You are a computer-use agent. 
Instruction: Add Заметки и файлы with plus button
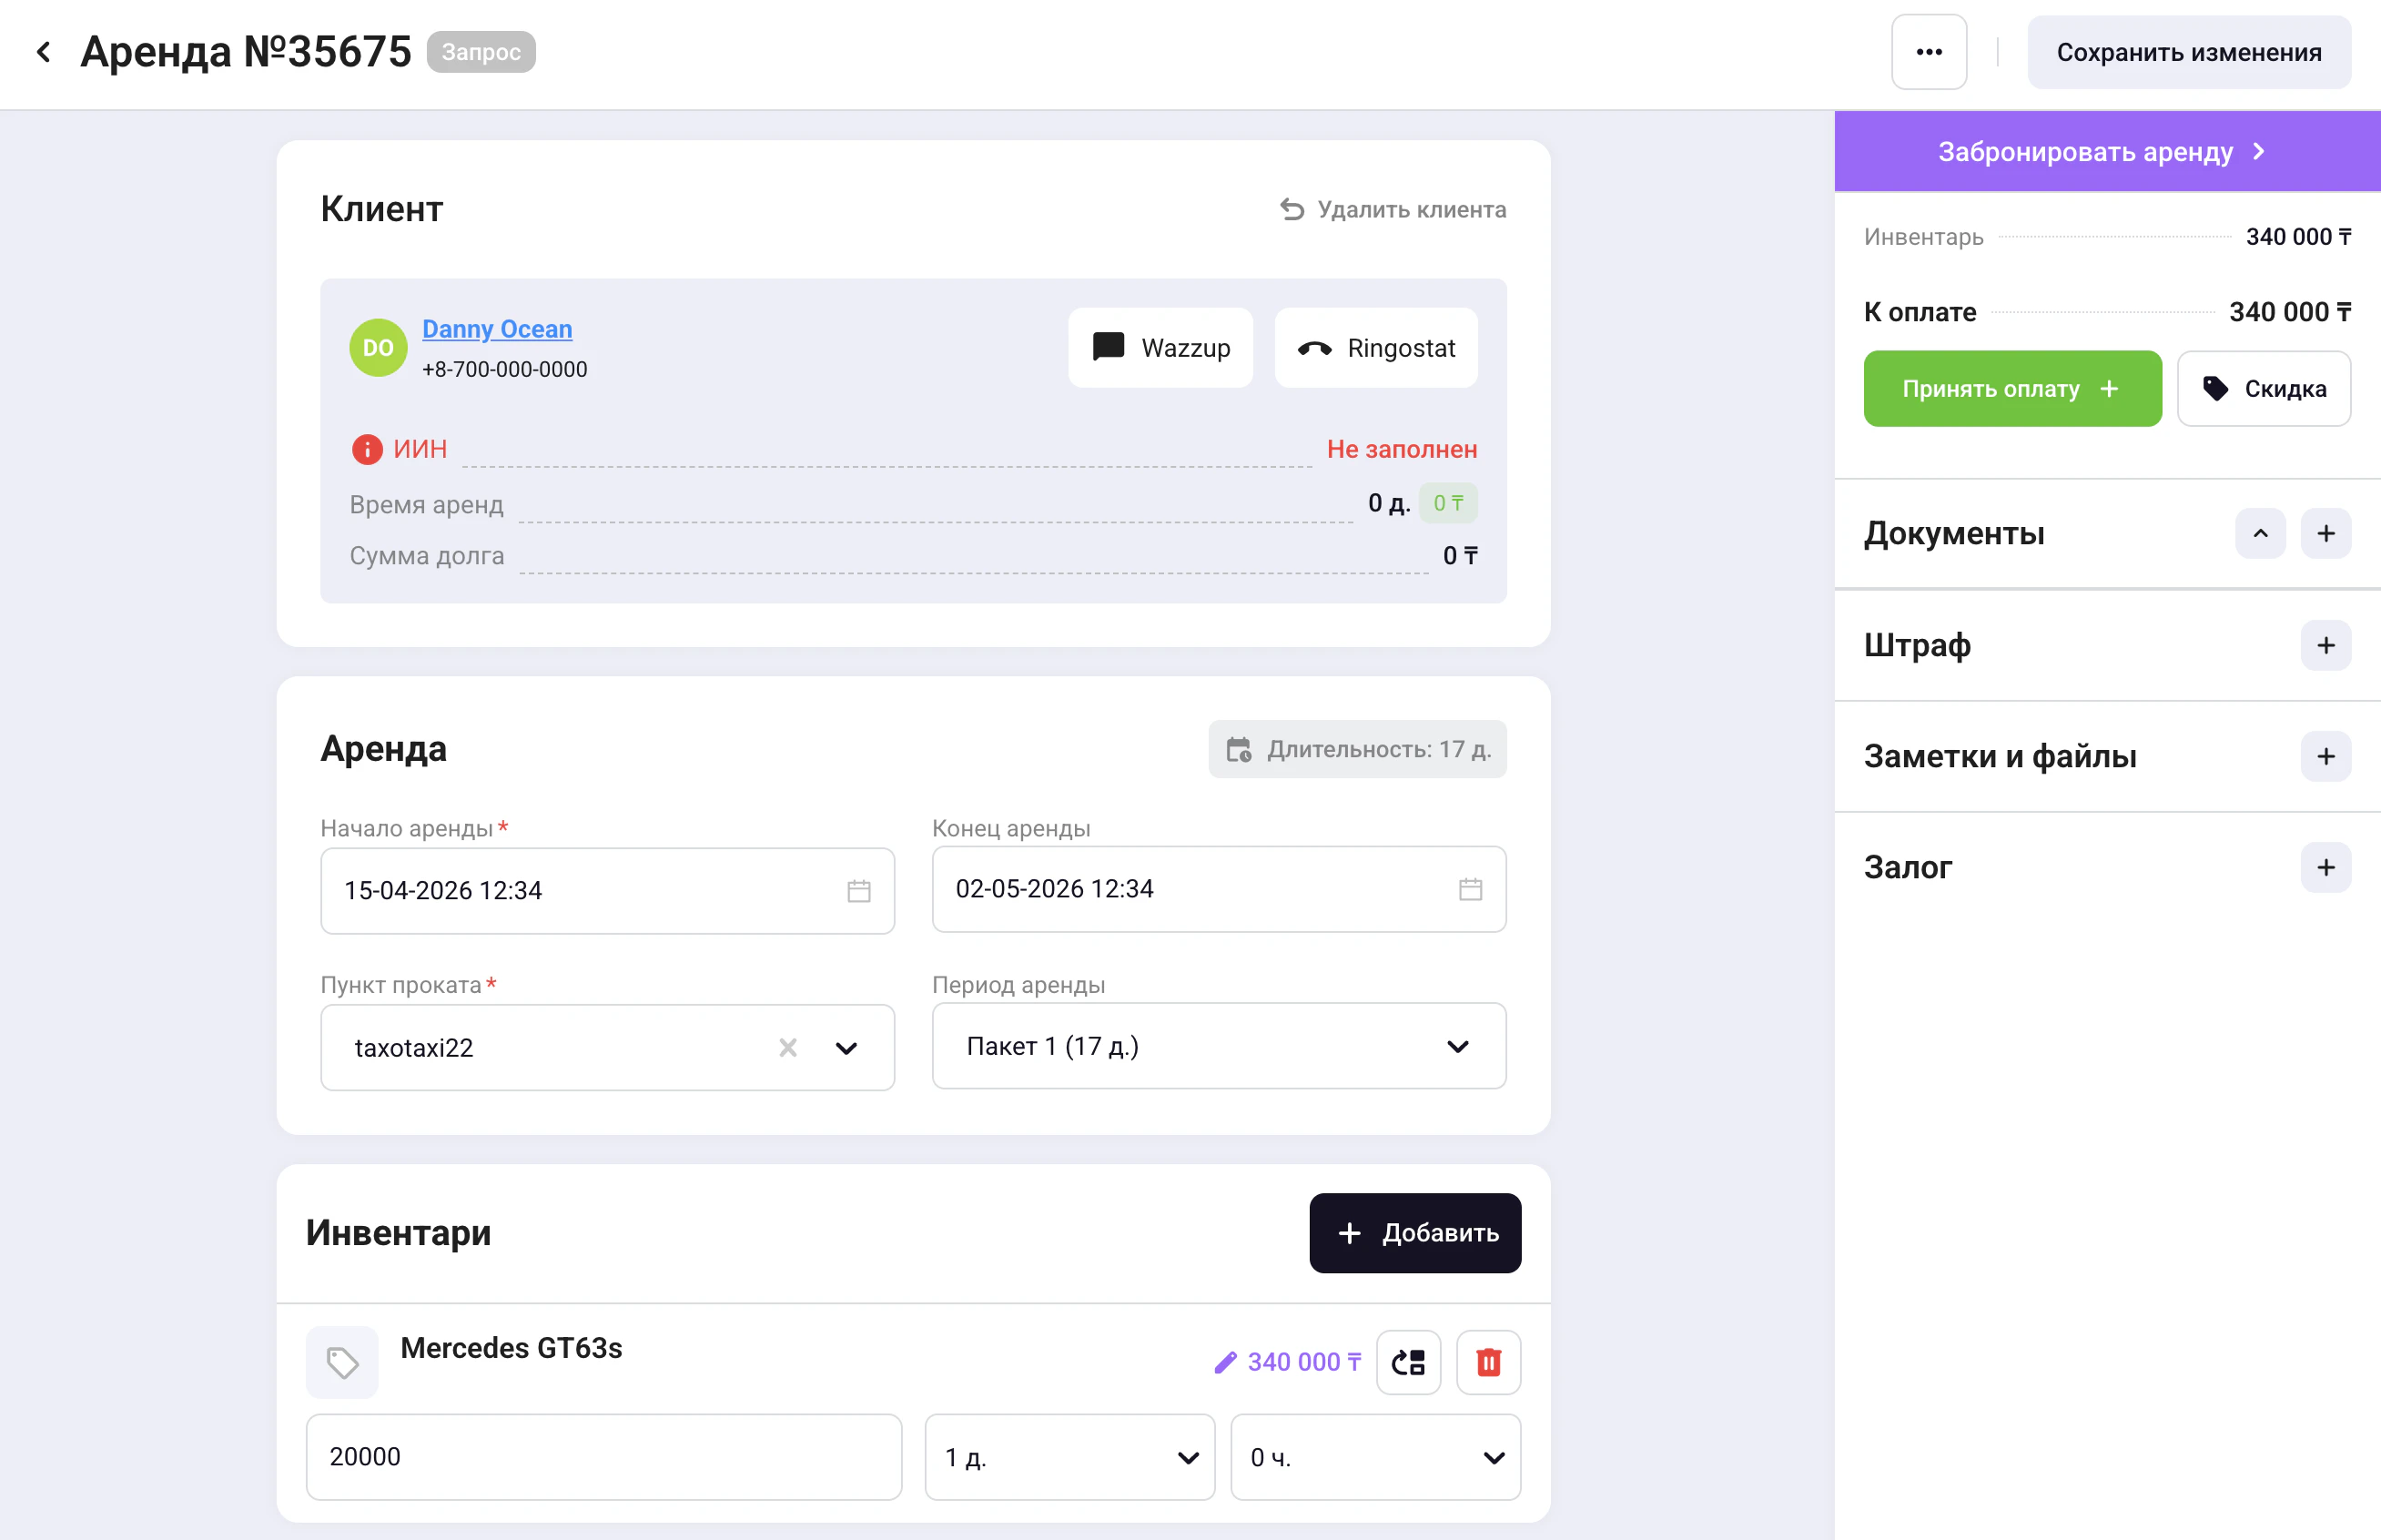click(2325, 756)
